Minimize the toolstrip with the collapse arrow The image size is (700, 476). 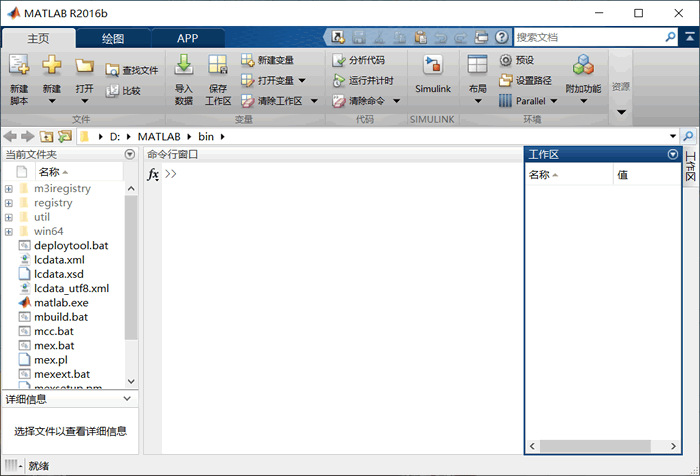pyautogui.click(x=690, y=38)
